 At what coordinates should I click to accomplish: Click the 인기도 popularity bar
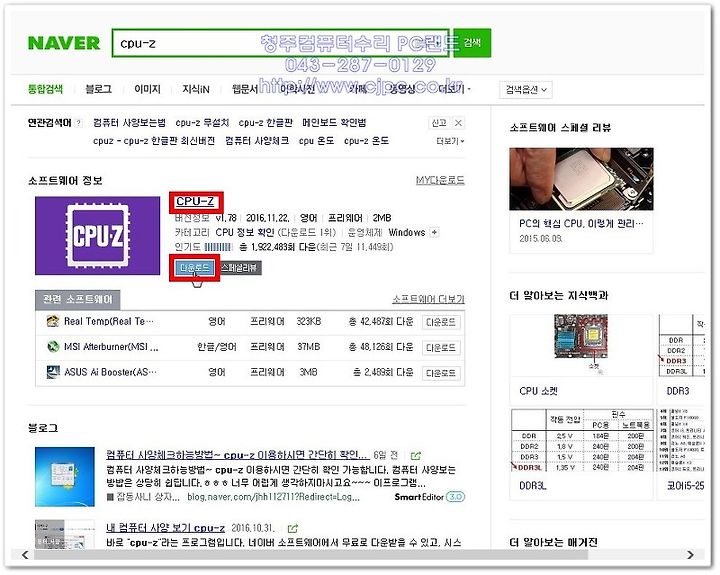(x=218, y=247)
